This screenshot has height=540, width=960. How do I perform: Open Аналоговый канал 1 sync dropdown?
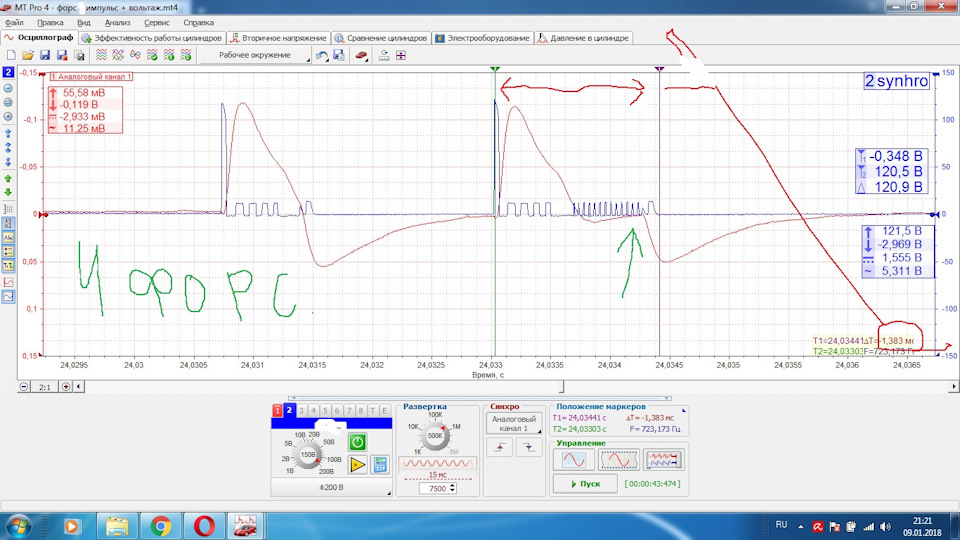point(514,424)
